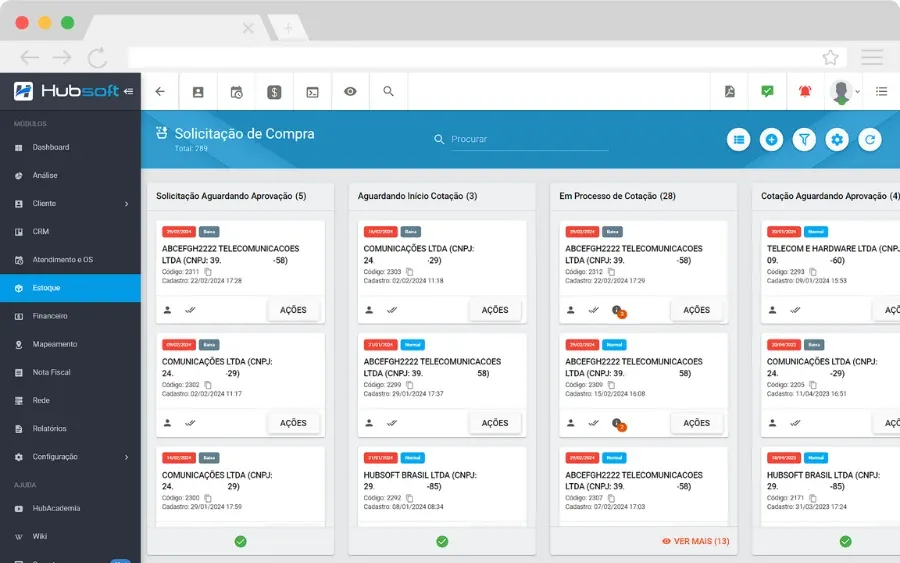Open the toolbar magnifier search icon
The height and width of the screenshot is (563, 900).
tap(389, 91)
